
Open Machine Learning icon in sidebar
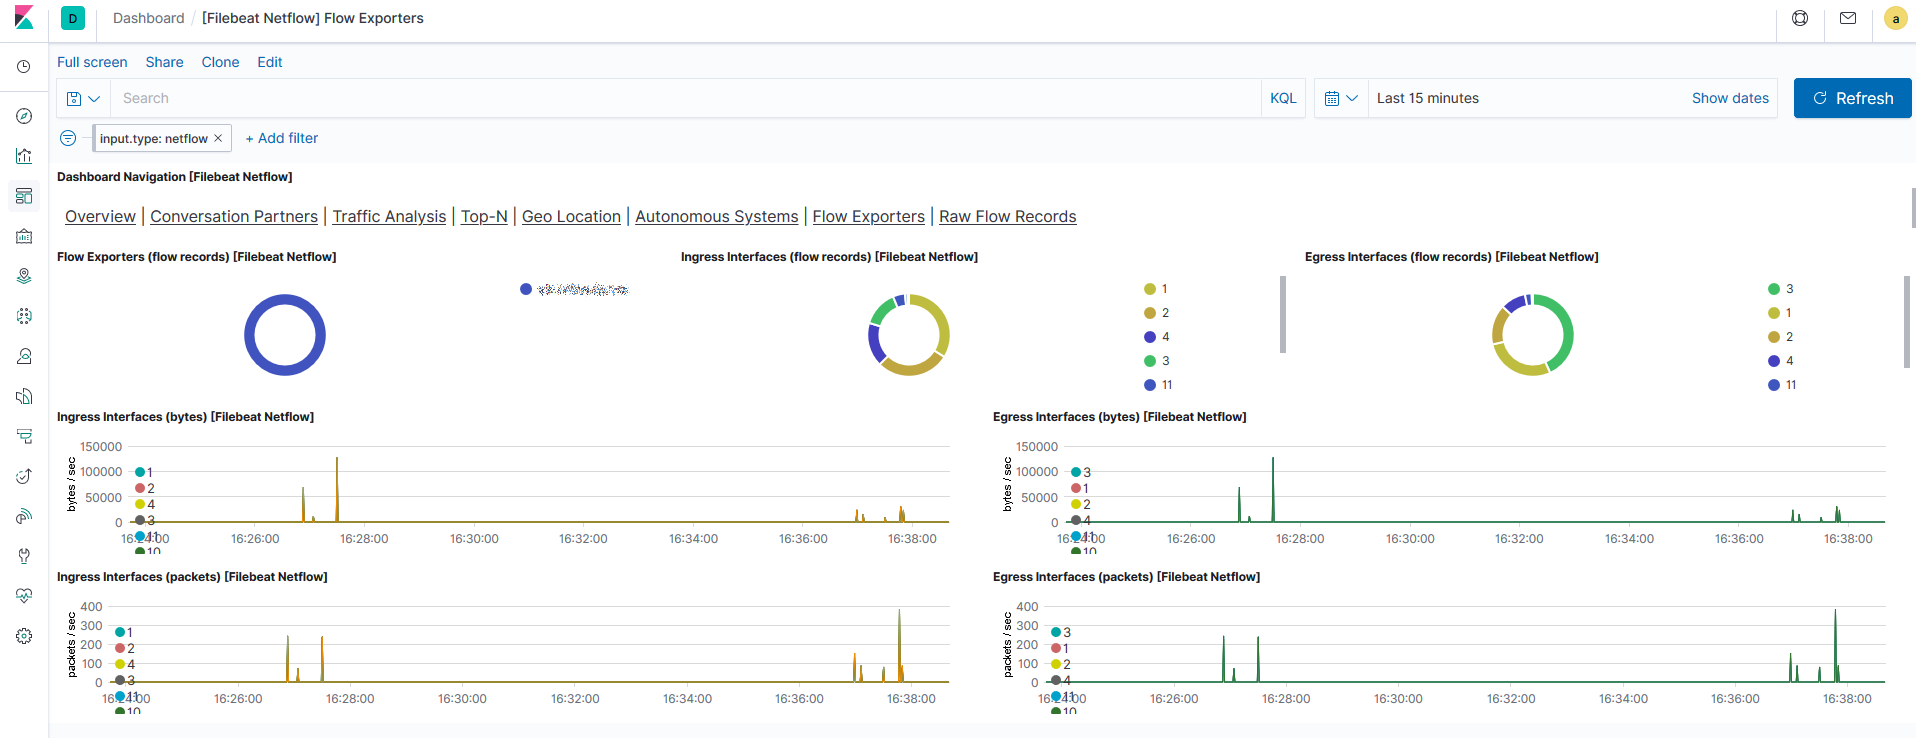[x=24, y=316]
